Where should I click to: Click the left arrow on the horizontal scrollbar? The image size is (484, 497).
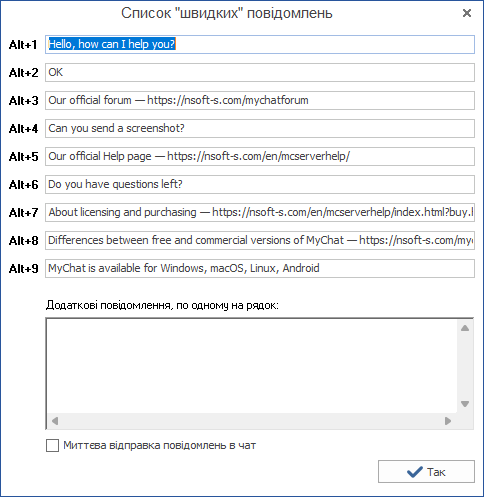[55, 421]
